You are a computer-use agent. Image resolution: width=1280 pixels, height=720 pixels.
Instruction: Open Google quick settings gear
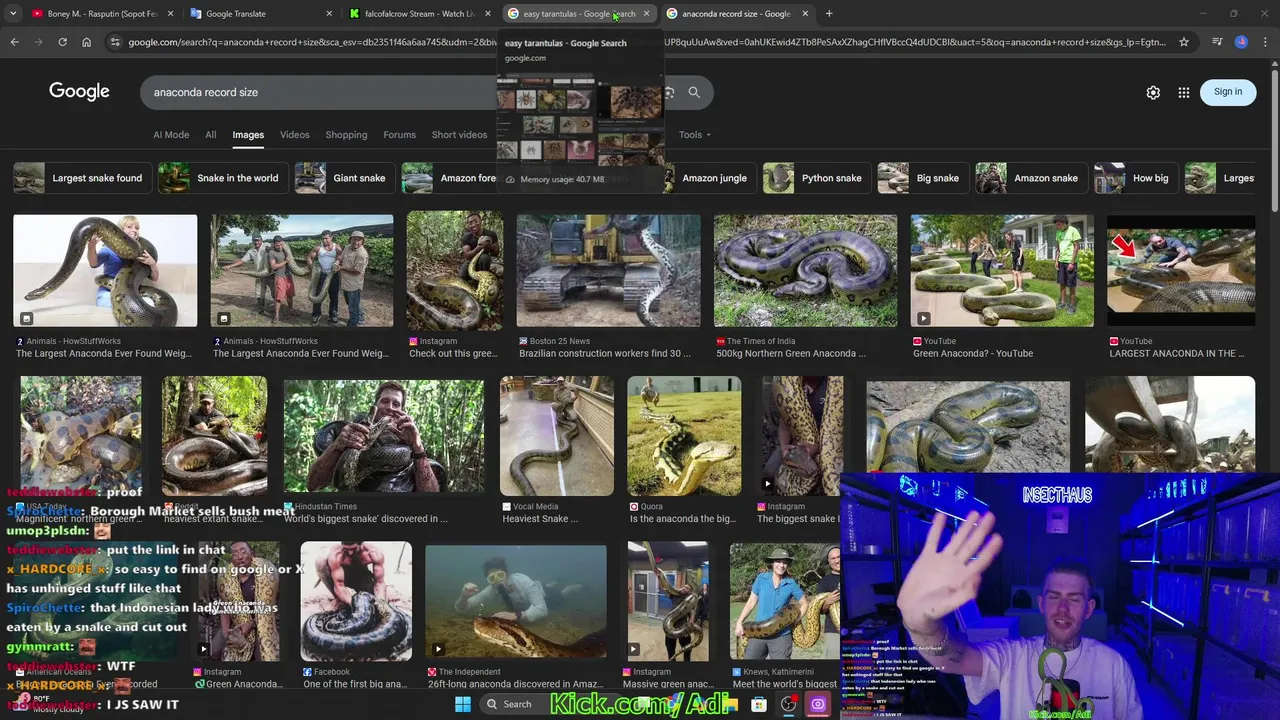pos(1153,92)
